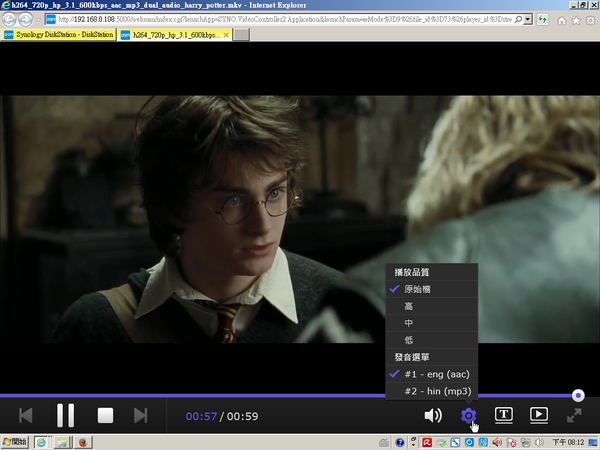Toggle fullscreen with the arrows icon

tap(574, 415)
